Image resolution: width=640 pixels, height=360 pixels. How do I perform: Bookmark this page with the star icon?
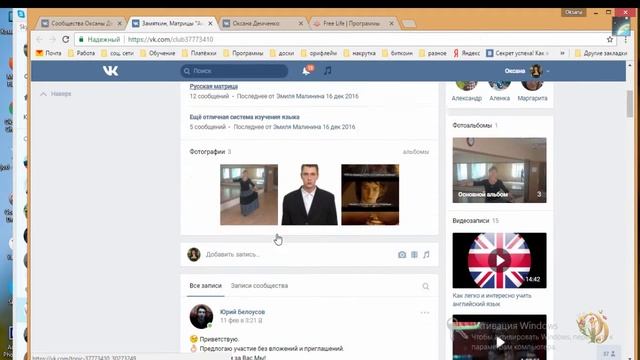[610, 40]
